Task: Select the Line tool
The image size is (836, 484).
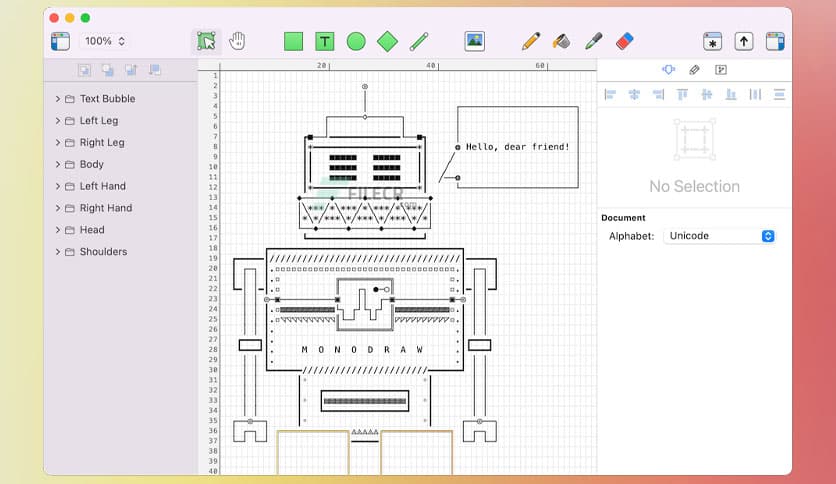Action: [419, 41]
